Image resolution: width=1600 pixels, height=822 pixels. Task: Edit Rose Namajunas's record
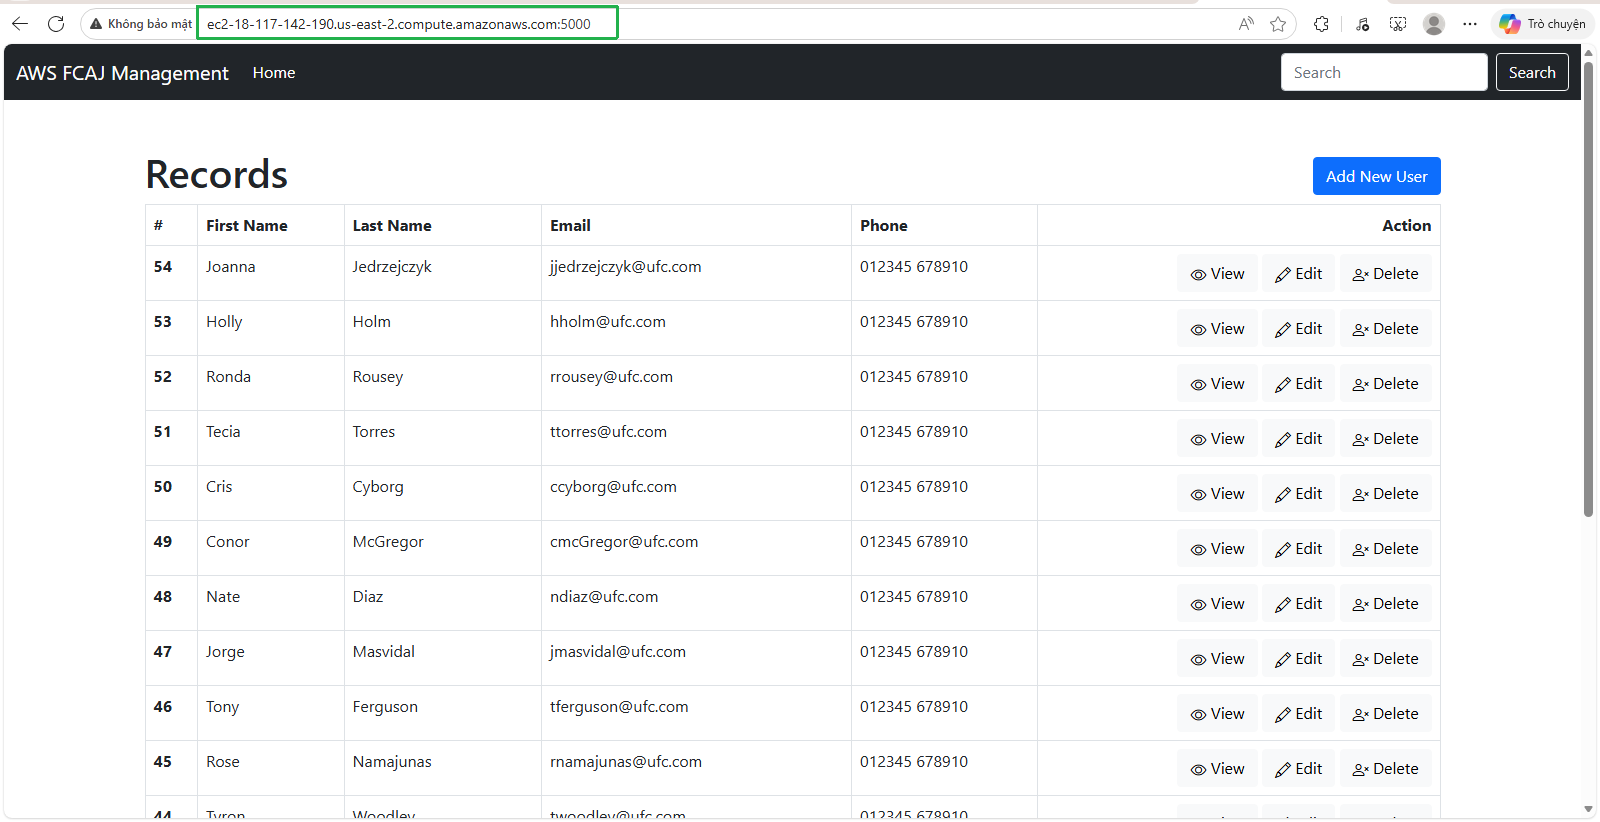point(1298,769)
